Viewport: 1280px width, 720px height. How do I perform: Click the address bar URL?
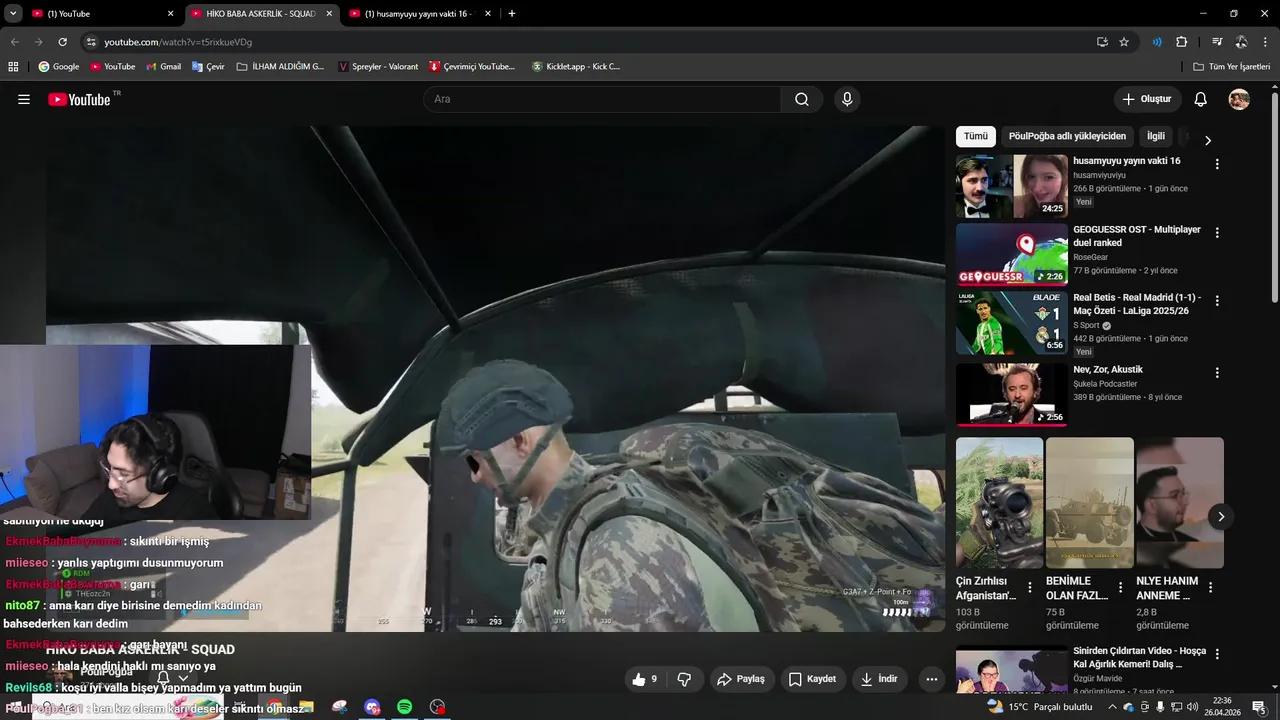(x=178, y=42)
